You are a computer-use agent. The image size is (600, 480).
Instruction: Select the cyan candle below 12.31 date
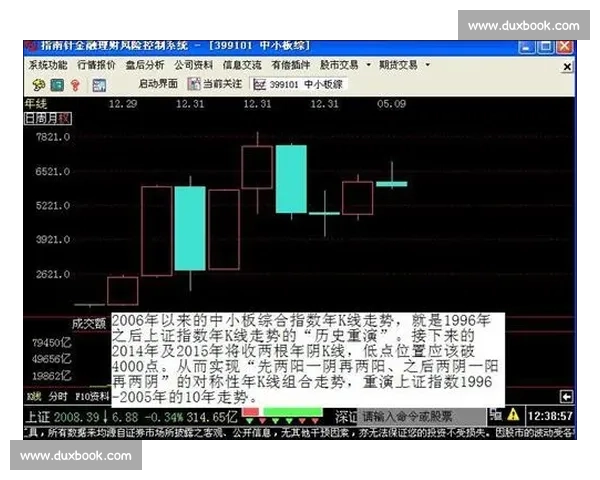[190, 229]
